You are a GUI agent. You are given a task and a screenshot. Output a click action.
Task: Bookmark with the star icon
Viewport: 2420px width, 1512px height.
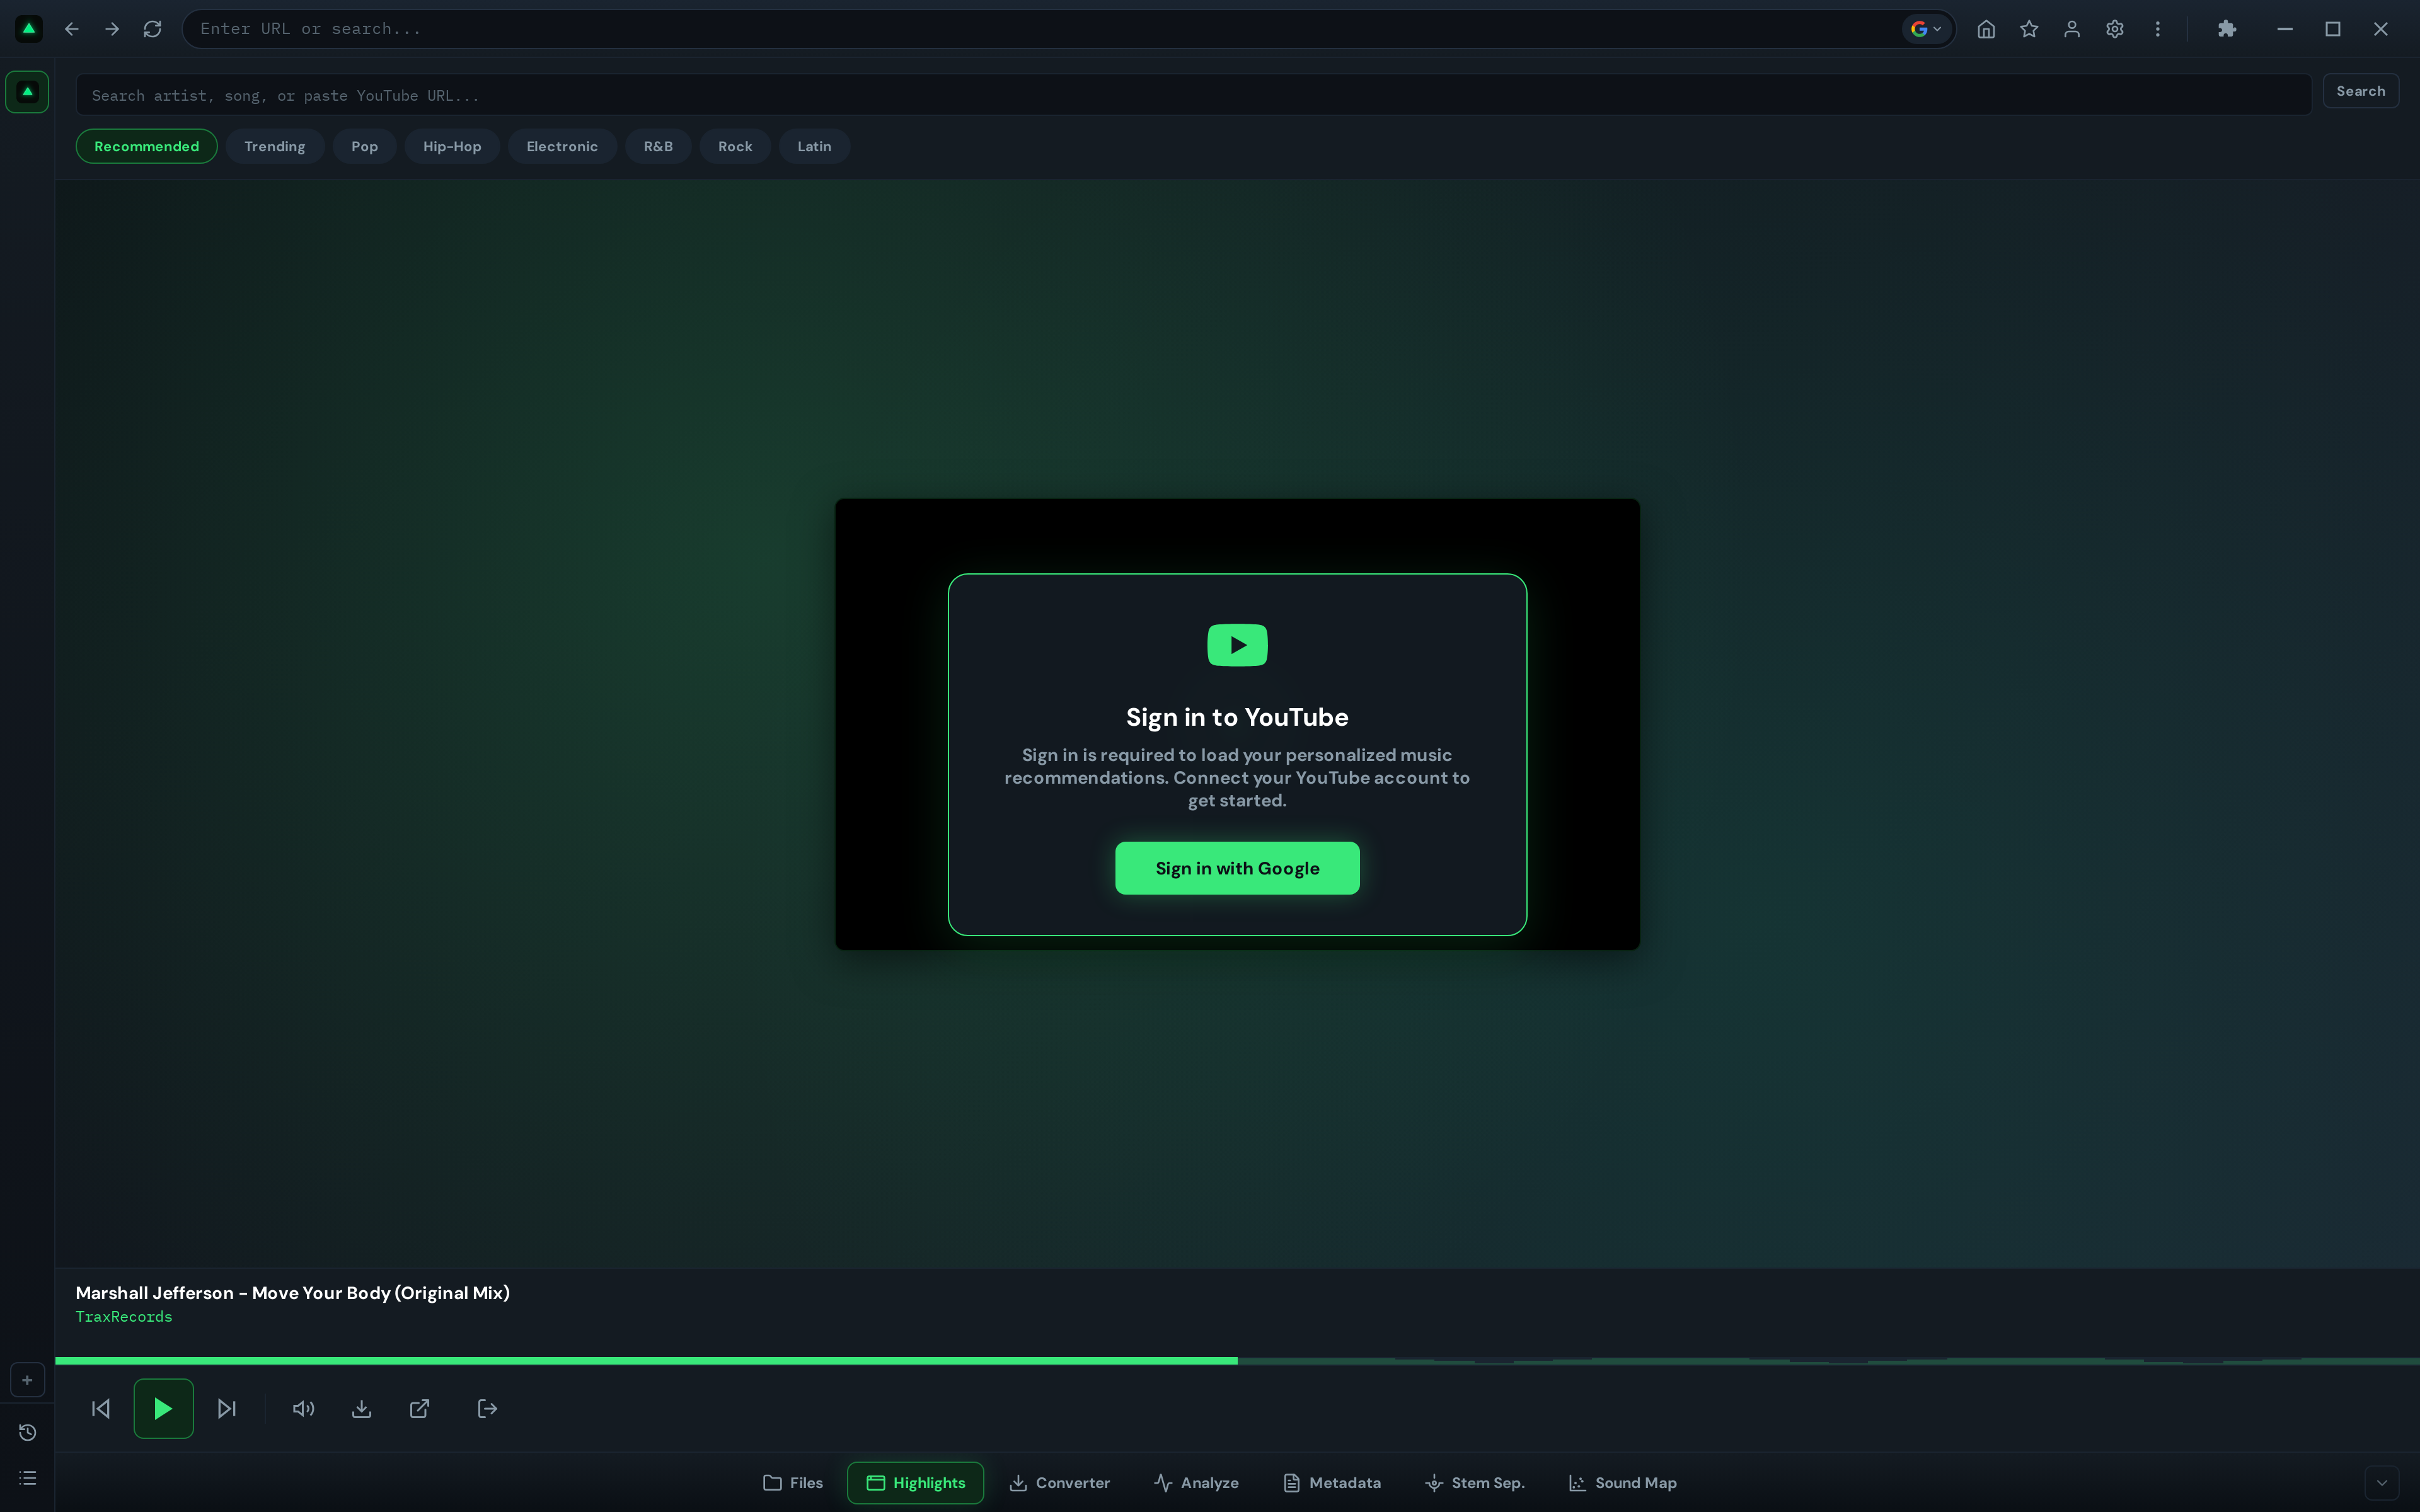coord(2029,29)
